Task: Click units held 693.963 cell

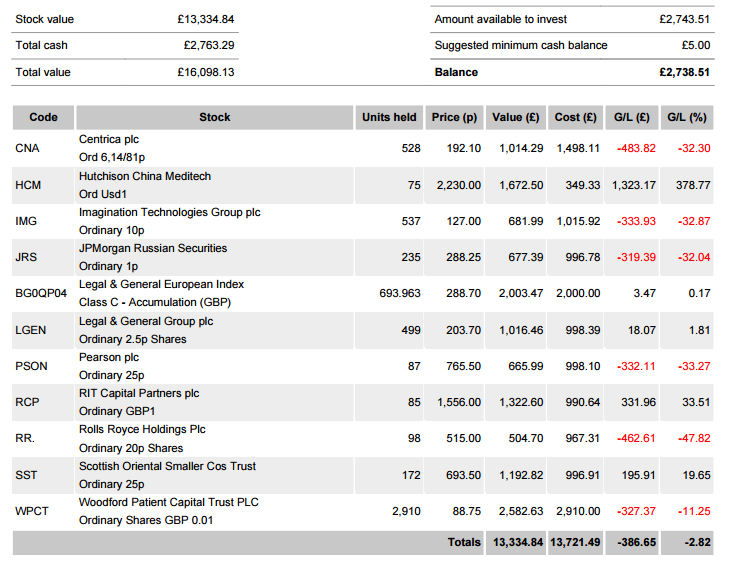Action: pyautogui.click(x=399, y=293)
